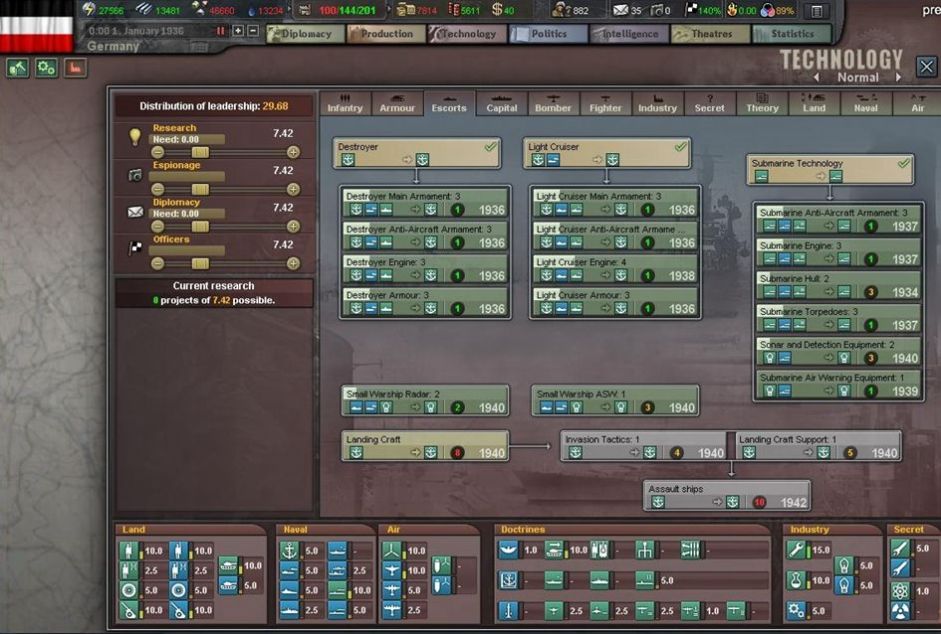Decrease Espionage leadership with the minus button
941x634 pixels.
[x=157, y=189]
